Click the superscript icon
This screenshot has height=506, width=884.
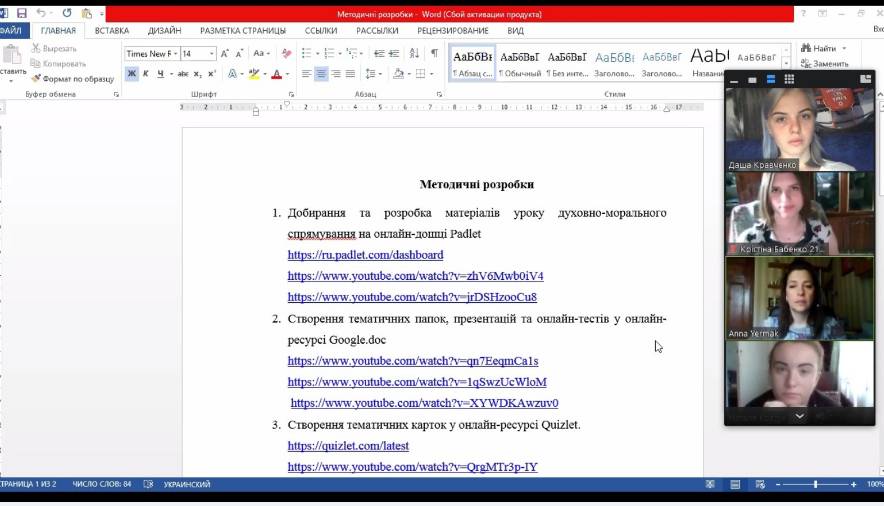coord(211,74)
